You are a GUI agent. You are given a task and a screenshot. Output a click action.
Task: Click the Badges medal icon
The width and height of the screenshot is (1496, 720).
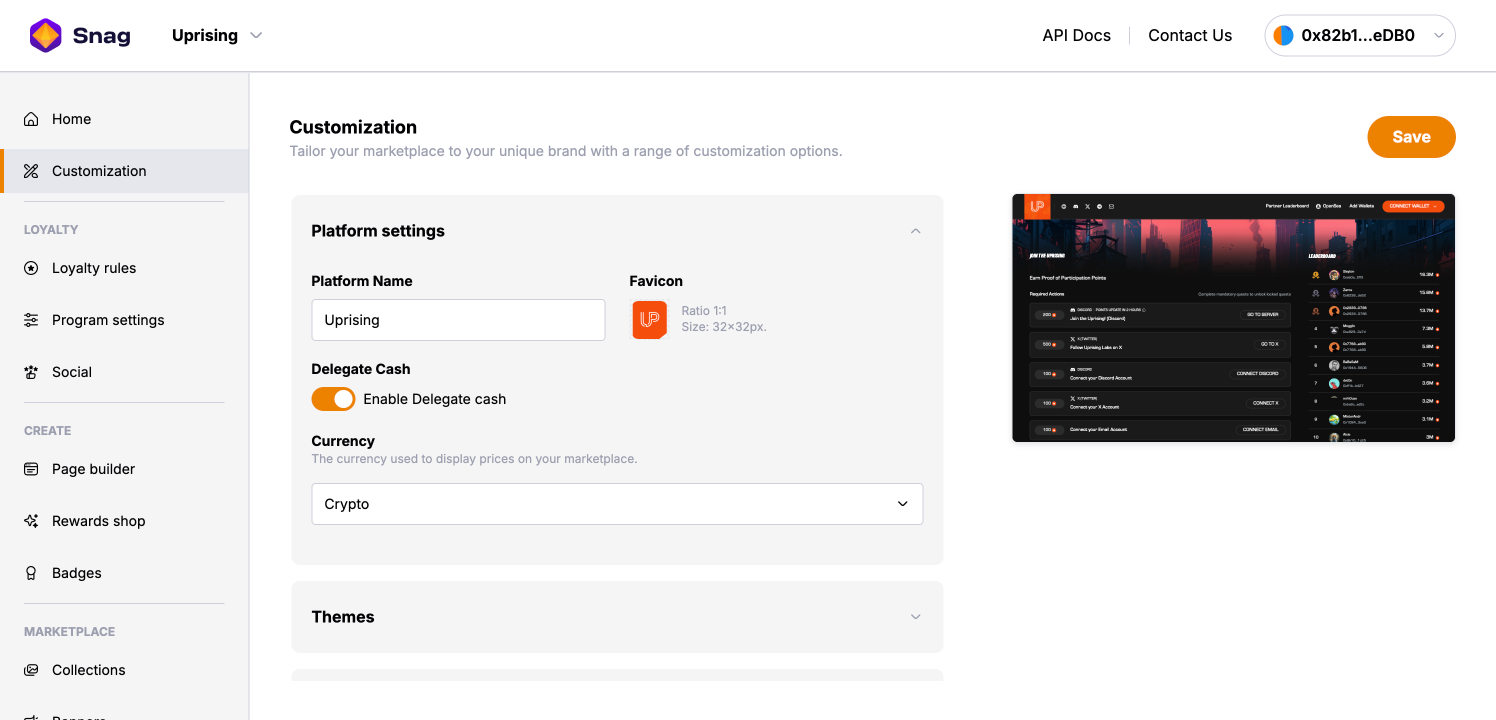coord(31,573)
